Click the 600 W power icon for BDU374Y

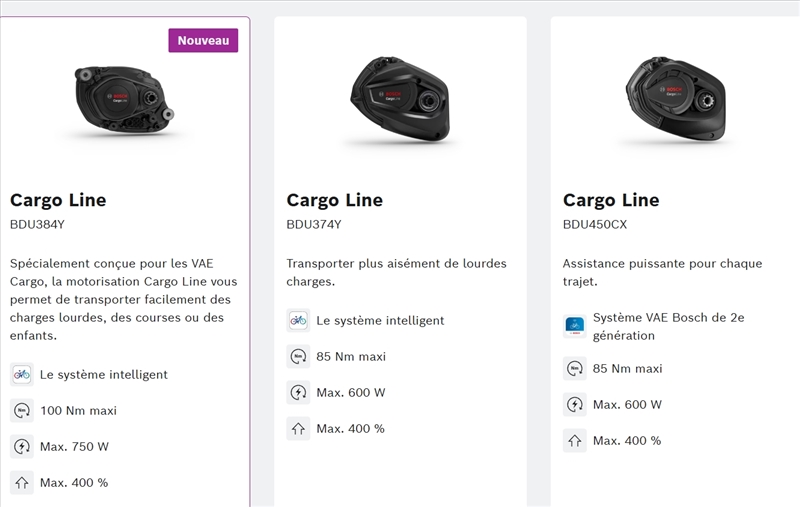pos(298,392)
